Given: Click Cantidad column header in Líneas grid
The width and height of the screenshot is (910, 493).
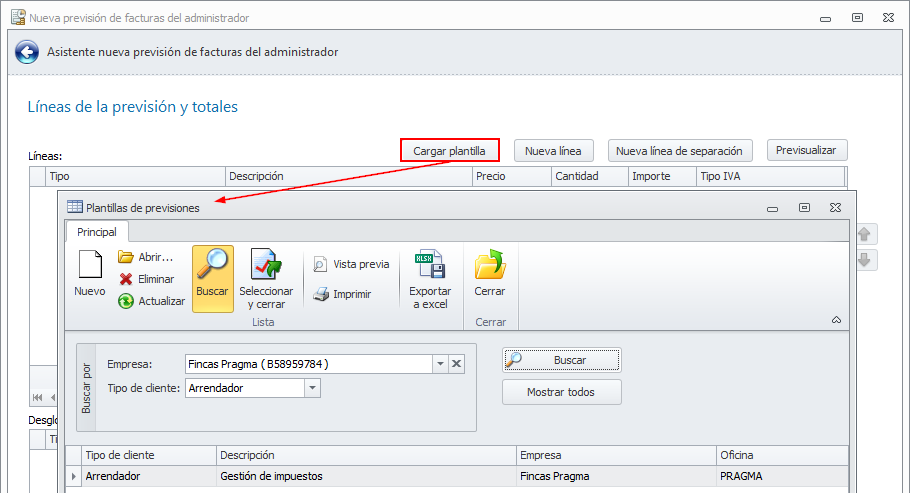Looking at the screenshot, I should [x=590, y=176].
